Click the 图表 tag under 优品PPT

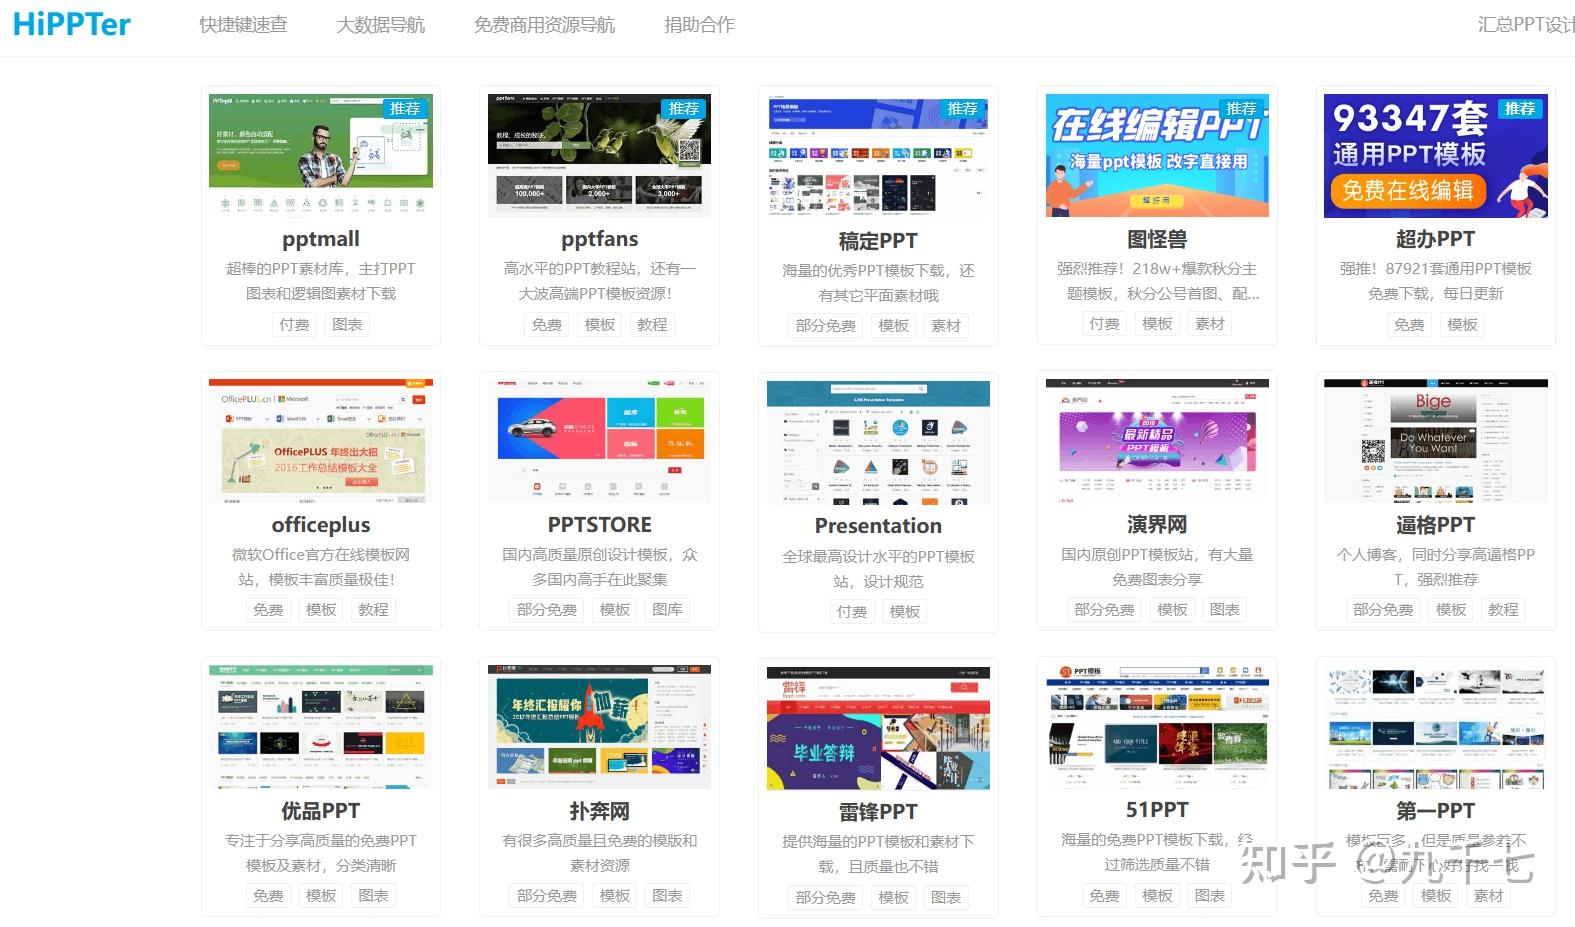tap(373, 895)
